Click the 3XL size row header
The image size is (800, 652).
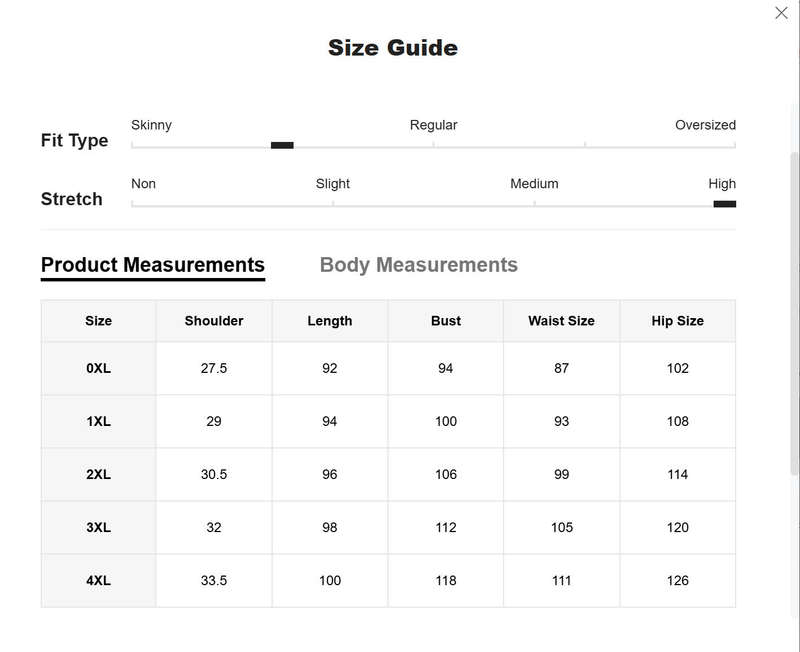(x=98, y=528)
